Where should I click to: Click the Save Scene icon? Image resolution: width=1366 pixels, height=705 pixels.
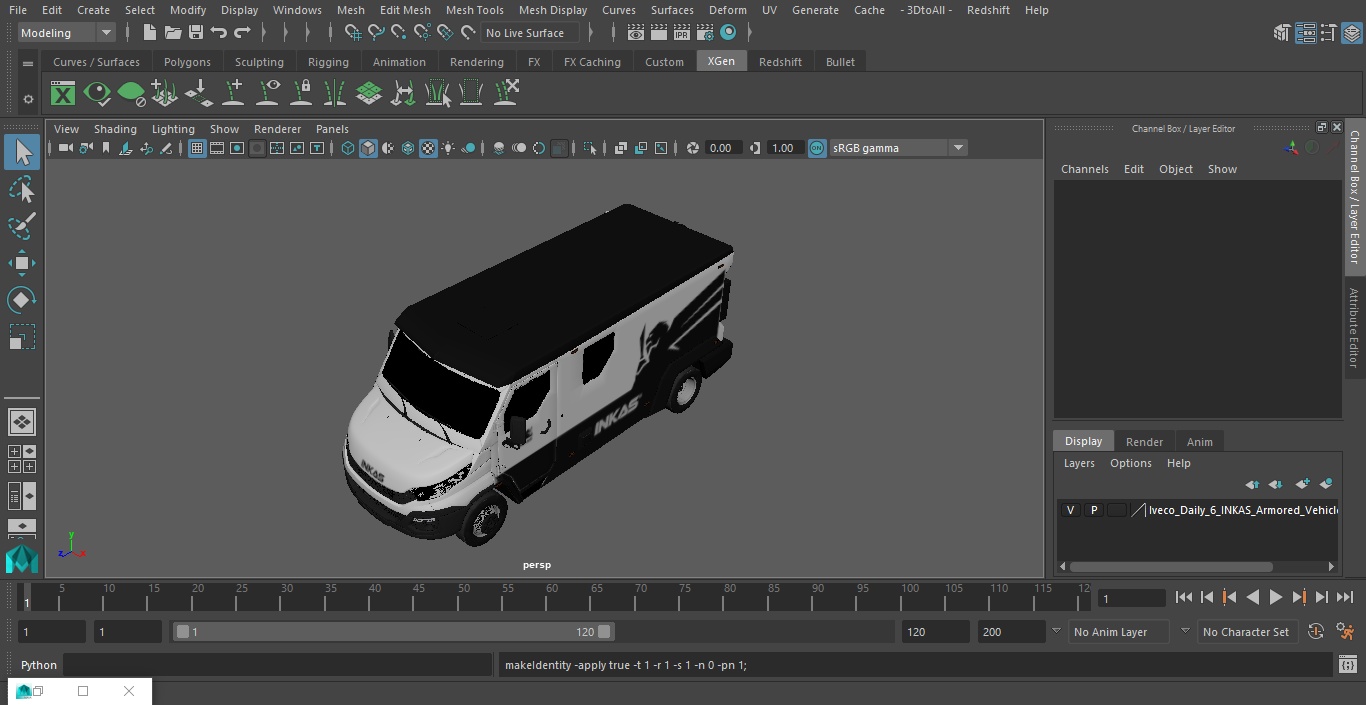pyautogui.click(x=195, y=33)
